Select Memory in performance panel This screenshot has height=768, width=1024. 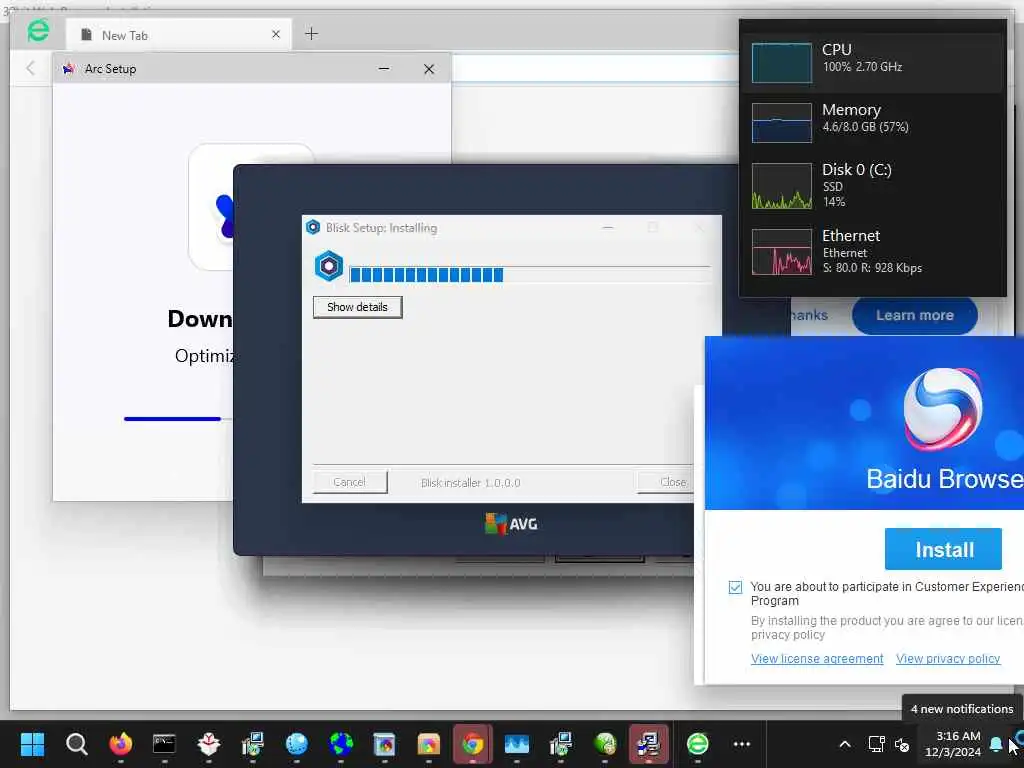coord(872,122)
